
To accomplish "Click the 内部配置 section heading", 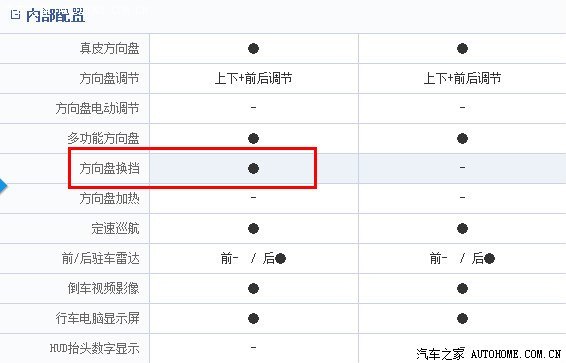I will (55, 16).
